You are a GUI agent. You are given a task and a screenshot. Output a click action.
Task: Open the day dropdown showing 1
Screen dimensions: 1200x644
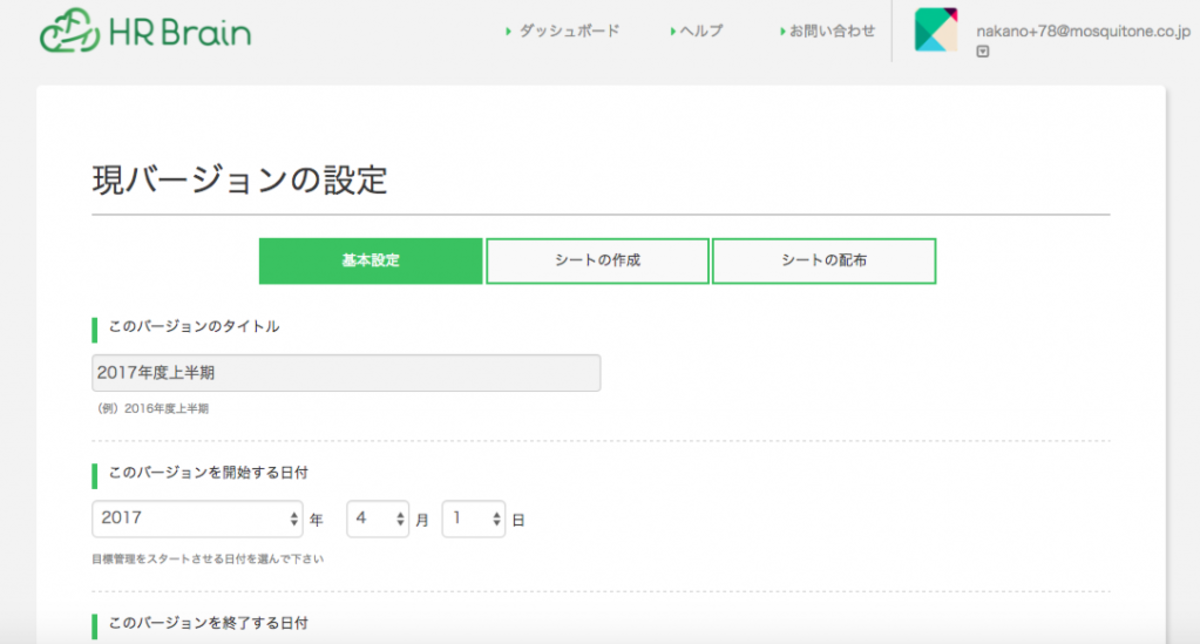coord(473,519)
